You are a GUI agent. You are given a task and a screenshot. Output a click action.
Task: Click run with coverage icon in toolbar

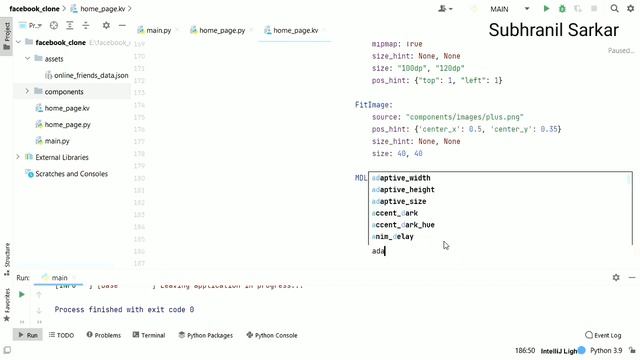click(578, 9)
